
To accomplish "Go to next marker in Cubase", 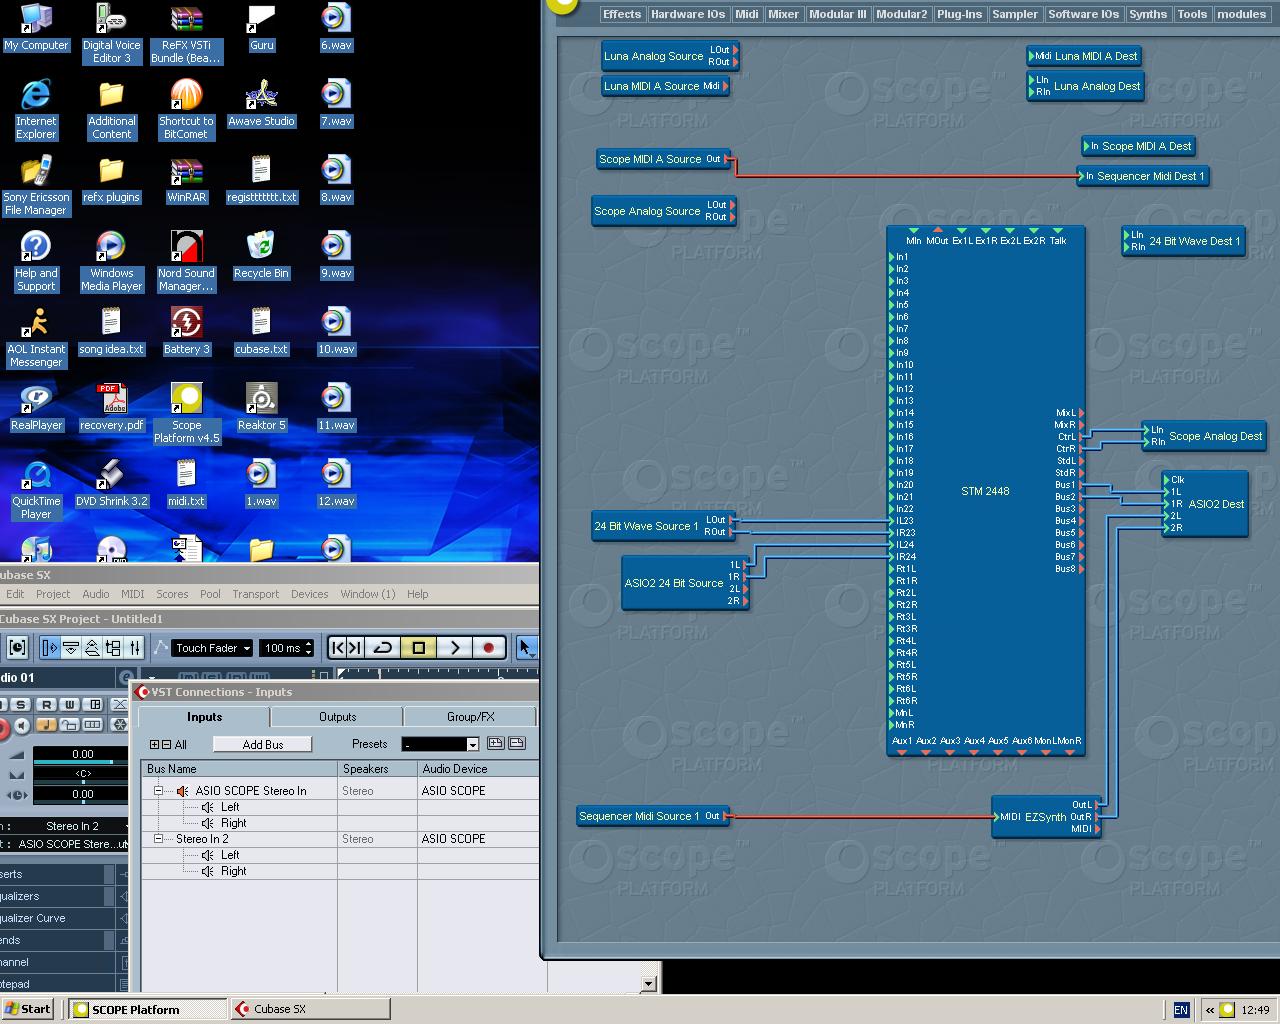I will click(354, 648).
